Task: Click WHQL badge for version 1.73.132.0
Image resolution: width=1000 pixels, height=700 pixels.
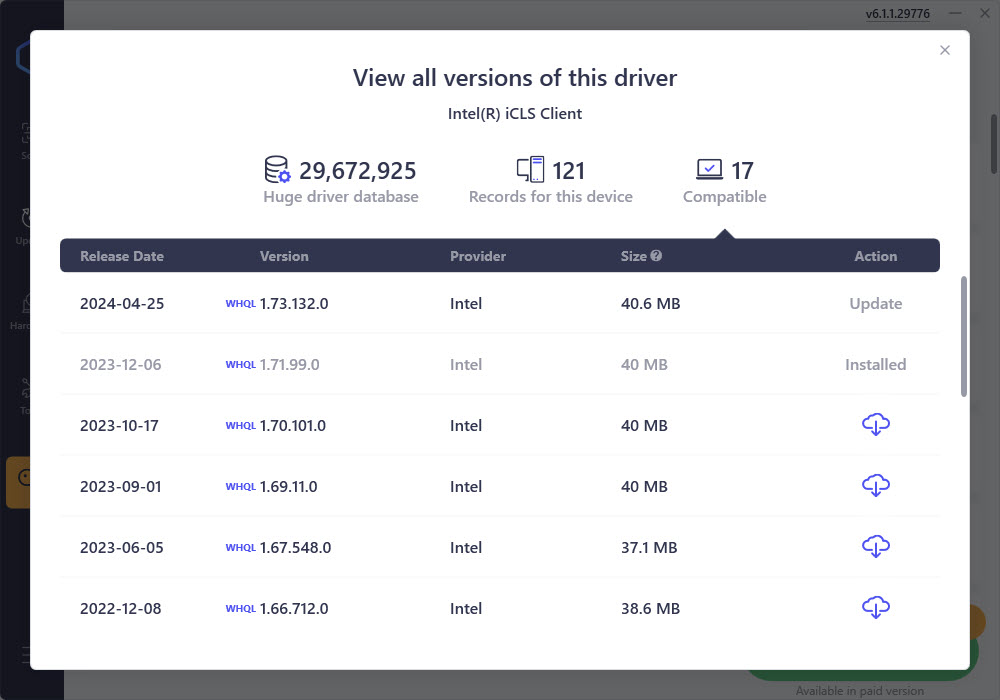Action: 240,304
